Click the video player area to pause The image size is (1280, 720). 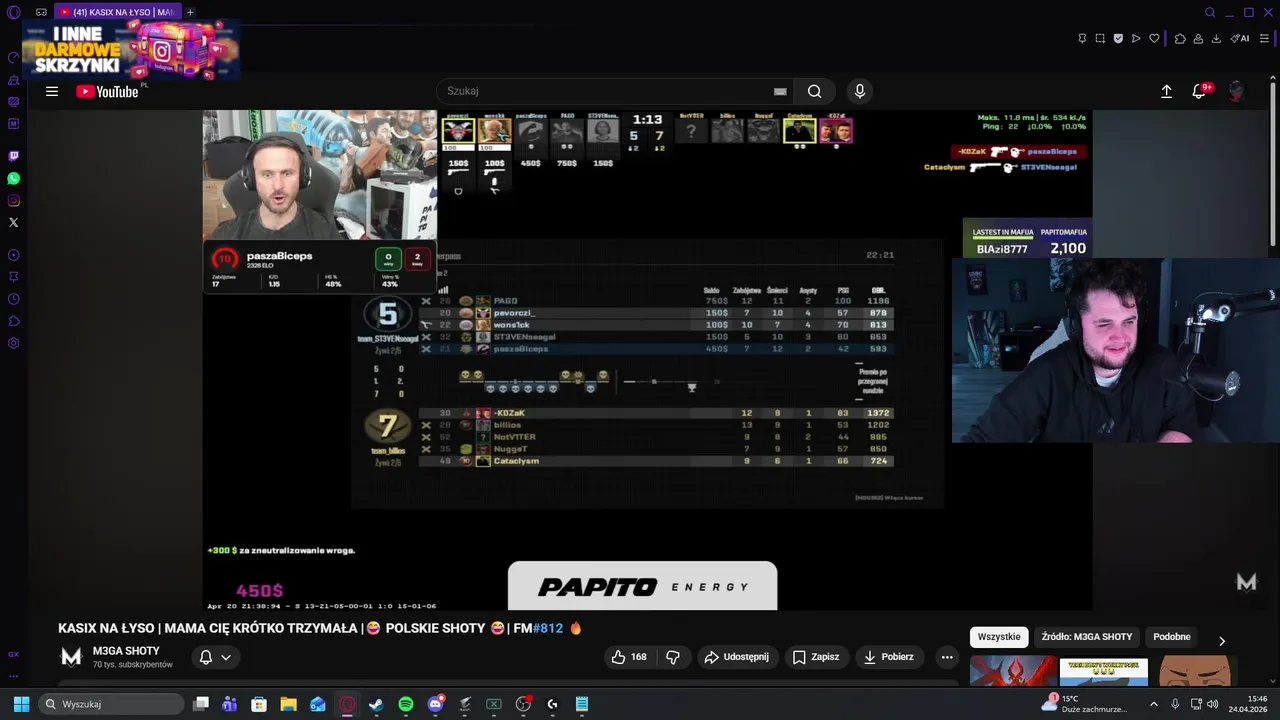coord(647,360)
